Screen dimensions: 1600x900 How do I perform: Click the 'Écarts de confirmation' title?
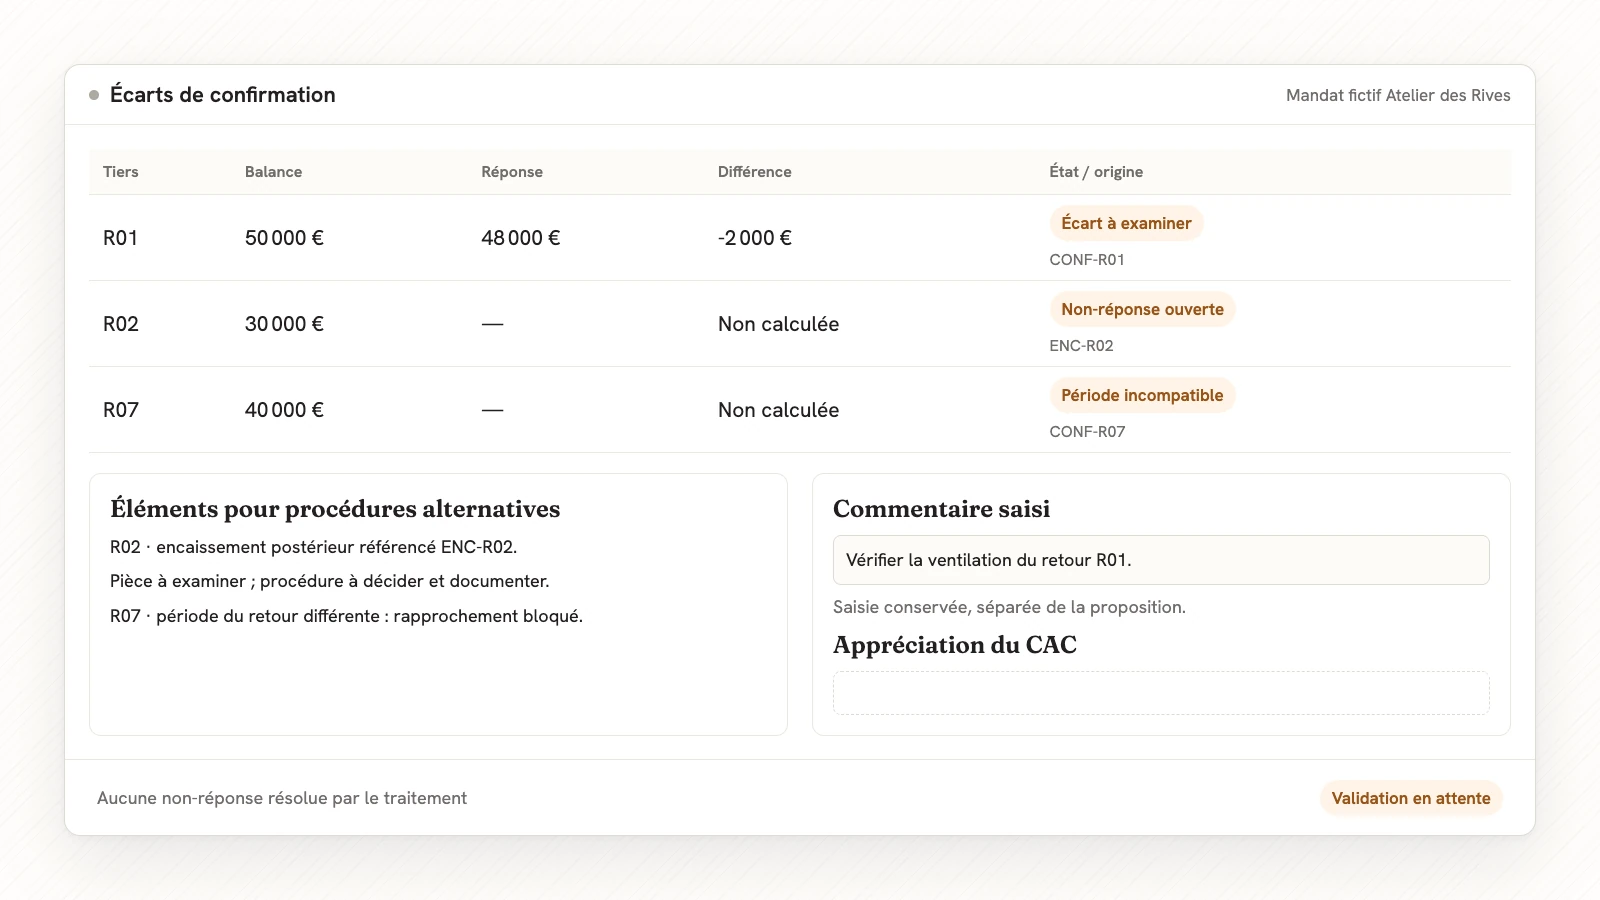(223, 95)
